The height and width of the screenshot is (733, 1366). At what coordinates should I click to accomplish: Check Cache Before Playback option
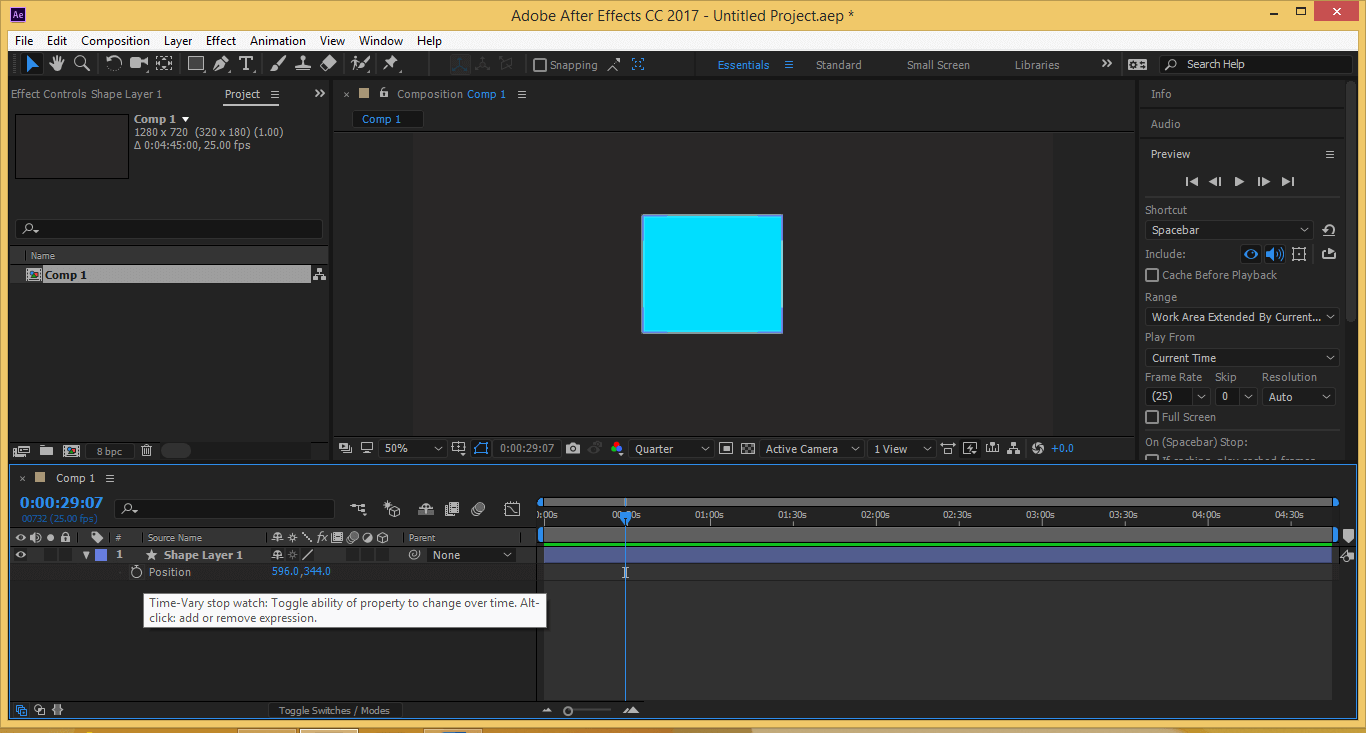click(1152, 275)
